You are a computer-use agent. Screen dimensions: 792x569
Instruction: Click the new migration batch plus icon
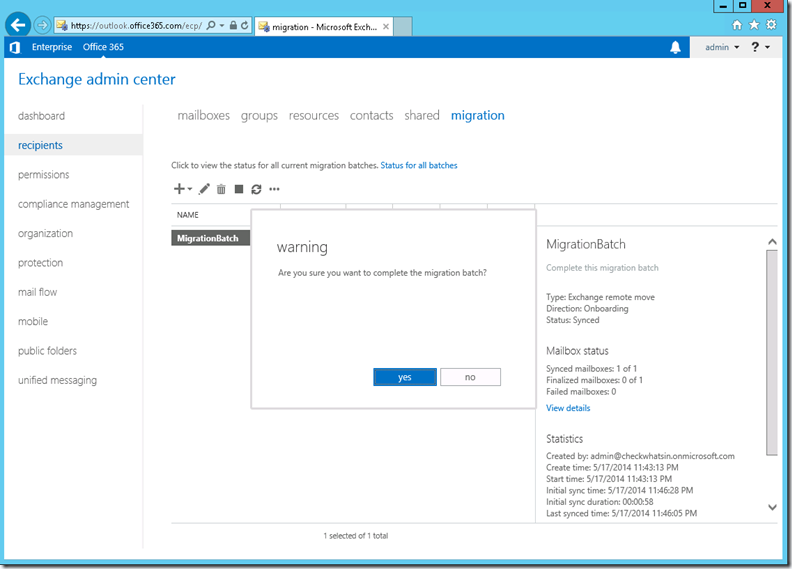click(x=179, y=189)
